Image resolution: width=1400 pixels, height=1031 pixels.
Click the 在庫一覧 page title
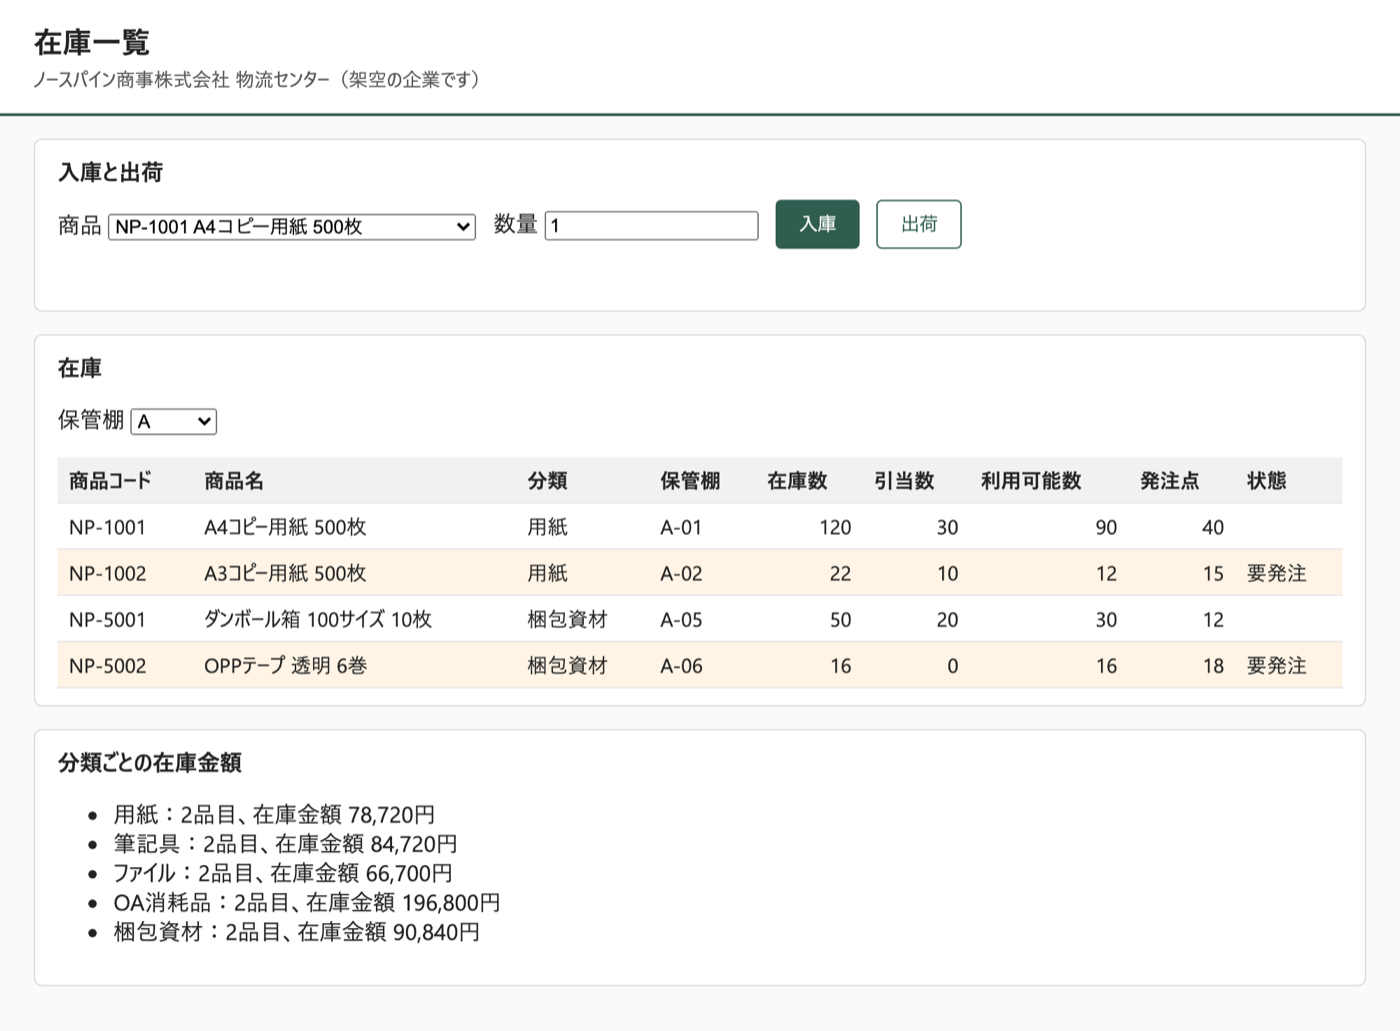pyautogui.click(x=92, y=42)
